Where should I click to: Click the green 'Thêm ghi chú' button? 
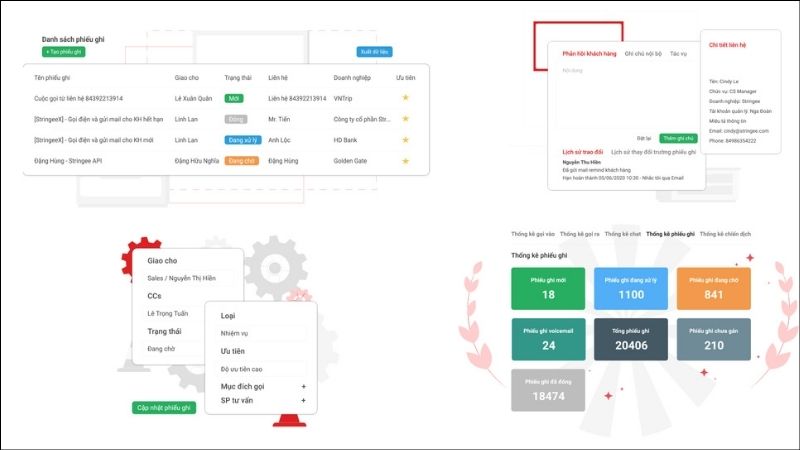pyautogui.click(x=678, y=138)
